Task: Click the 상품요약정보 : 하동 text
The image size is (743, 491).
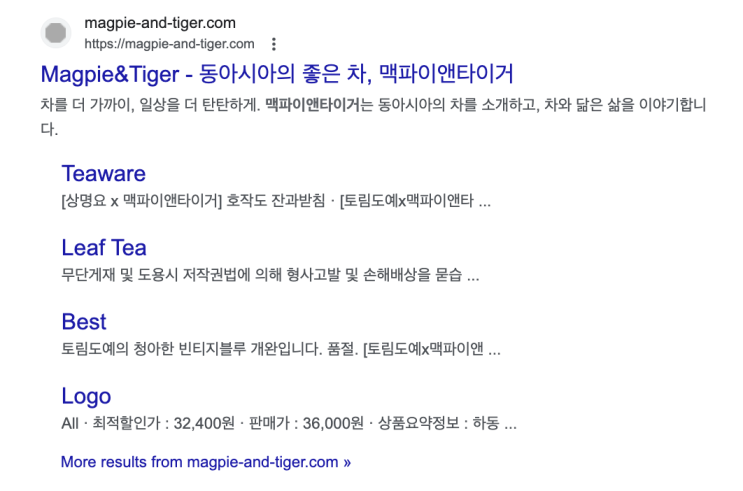Action: point(446,423)
